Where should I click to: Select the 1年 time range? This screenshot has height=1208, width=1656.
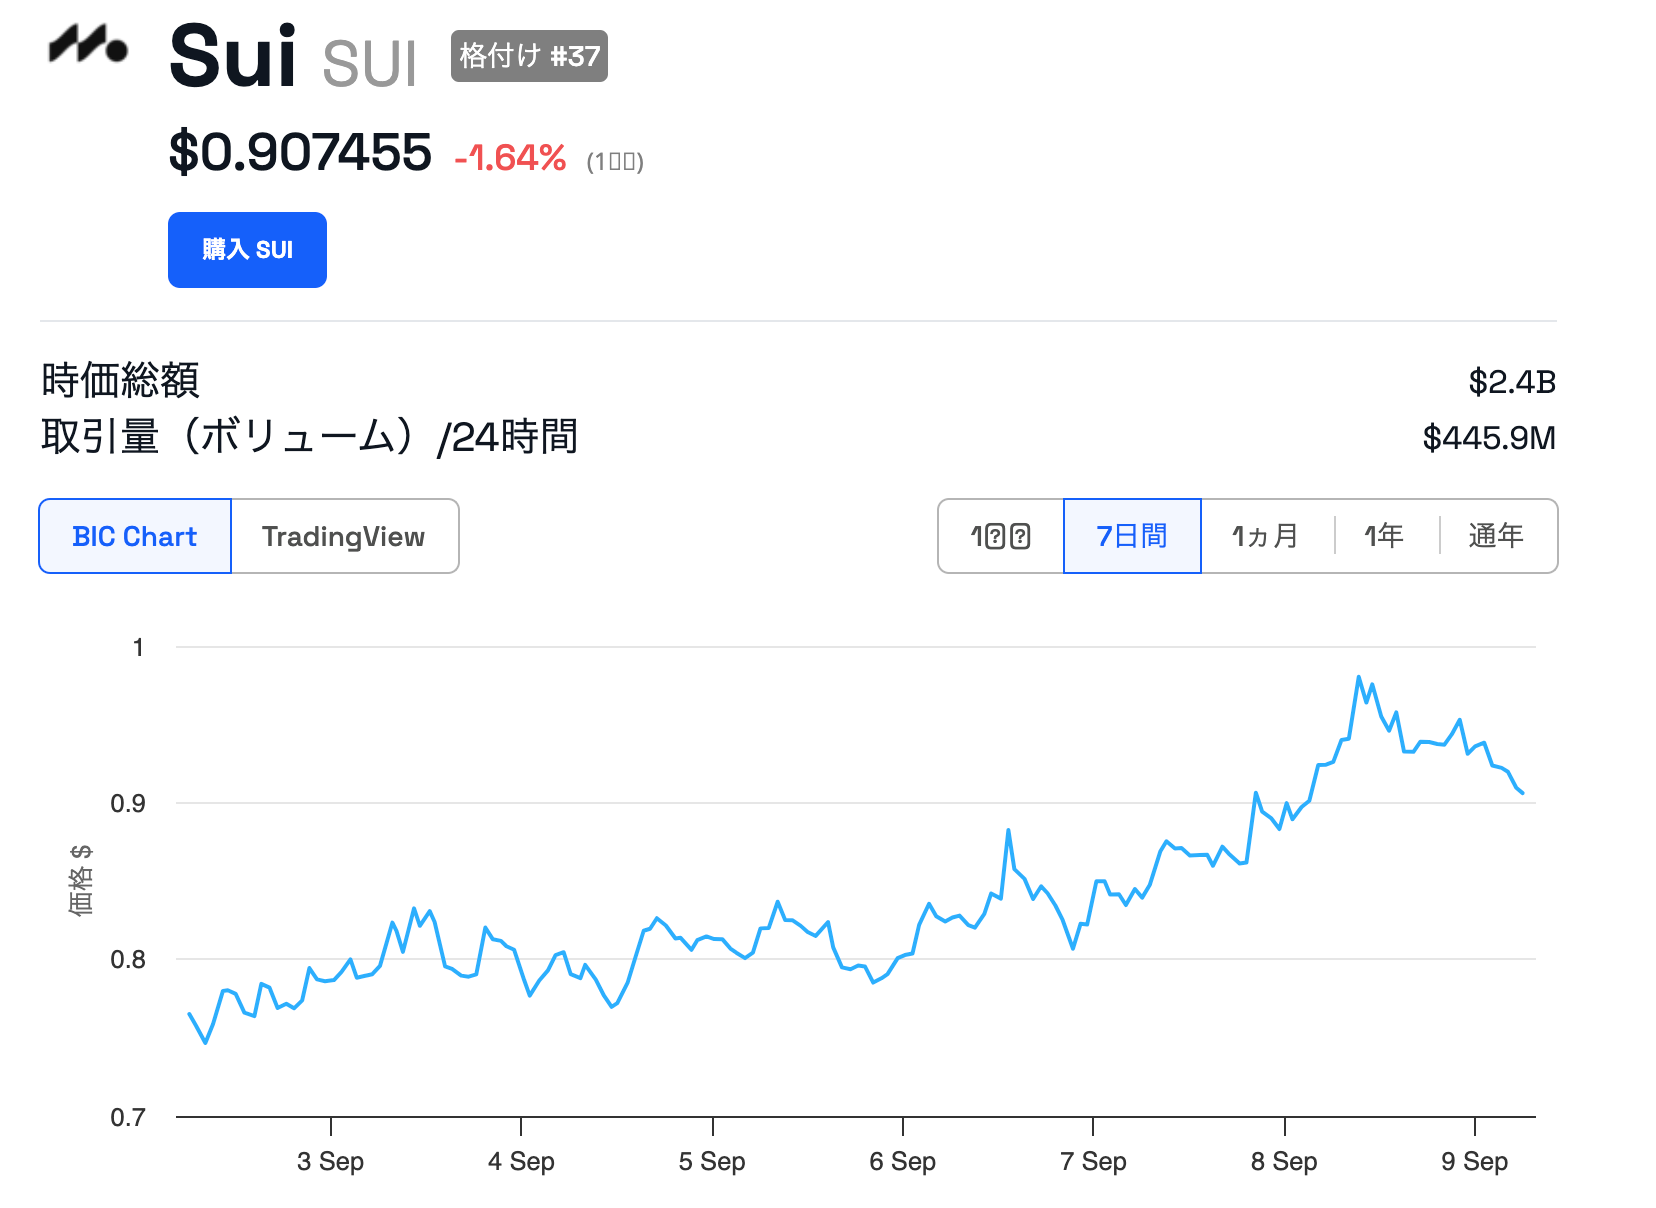(x=1385, y=536)
